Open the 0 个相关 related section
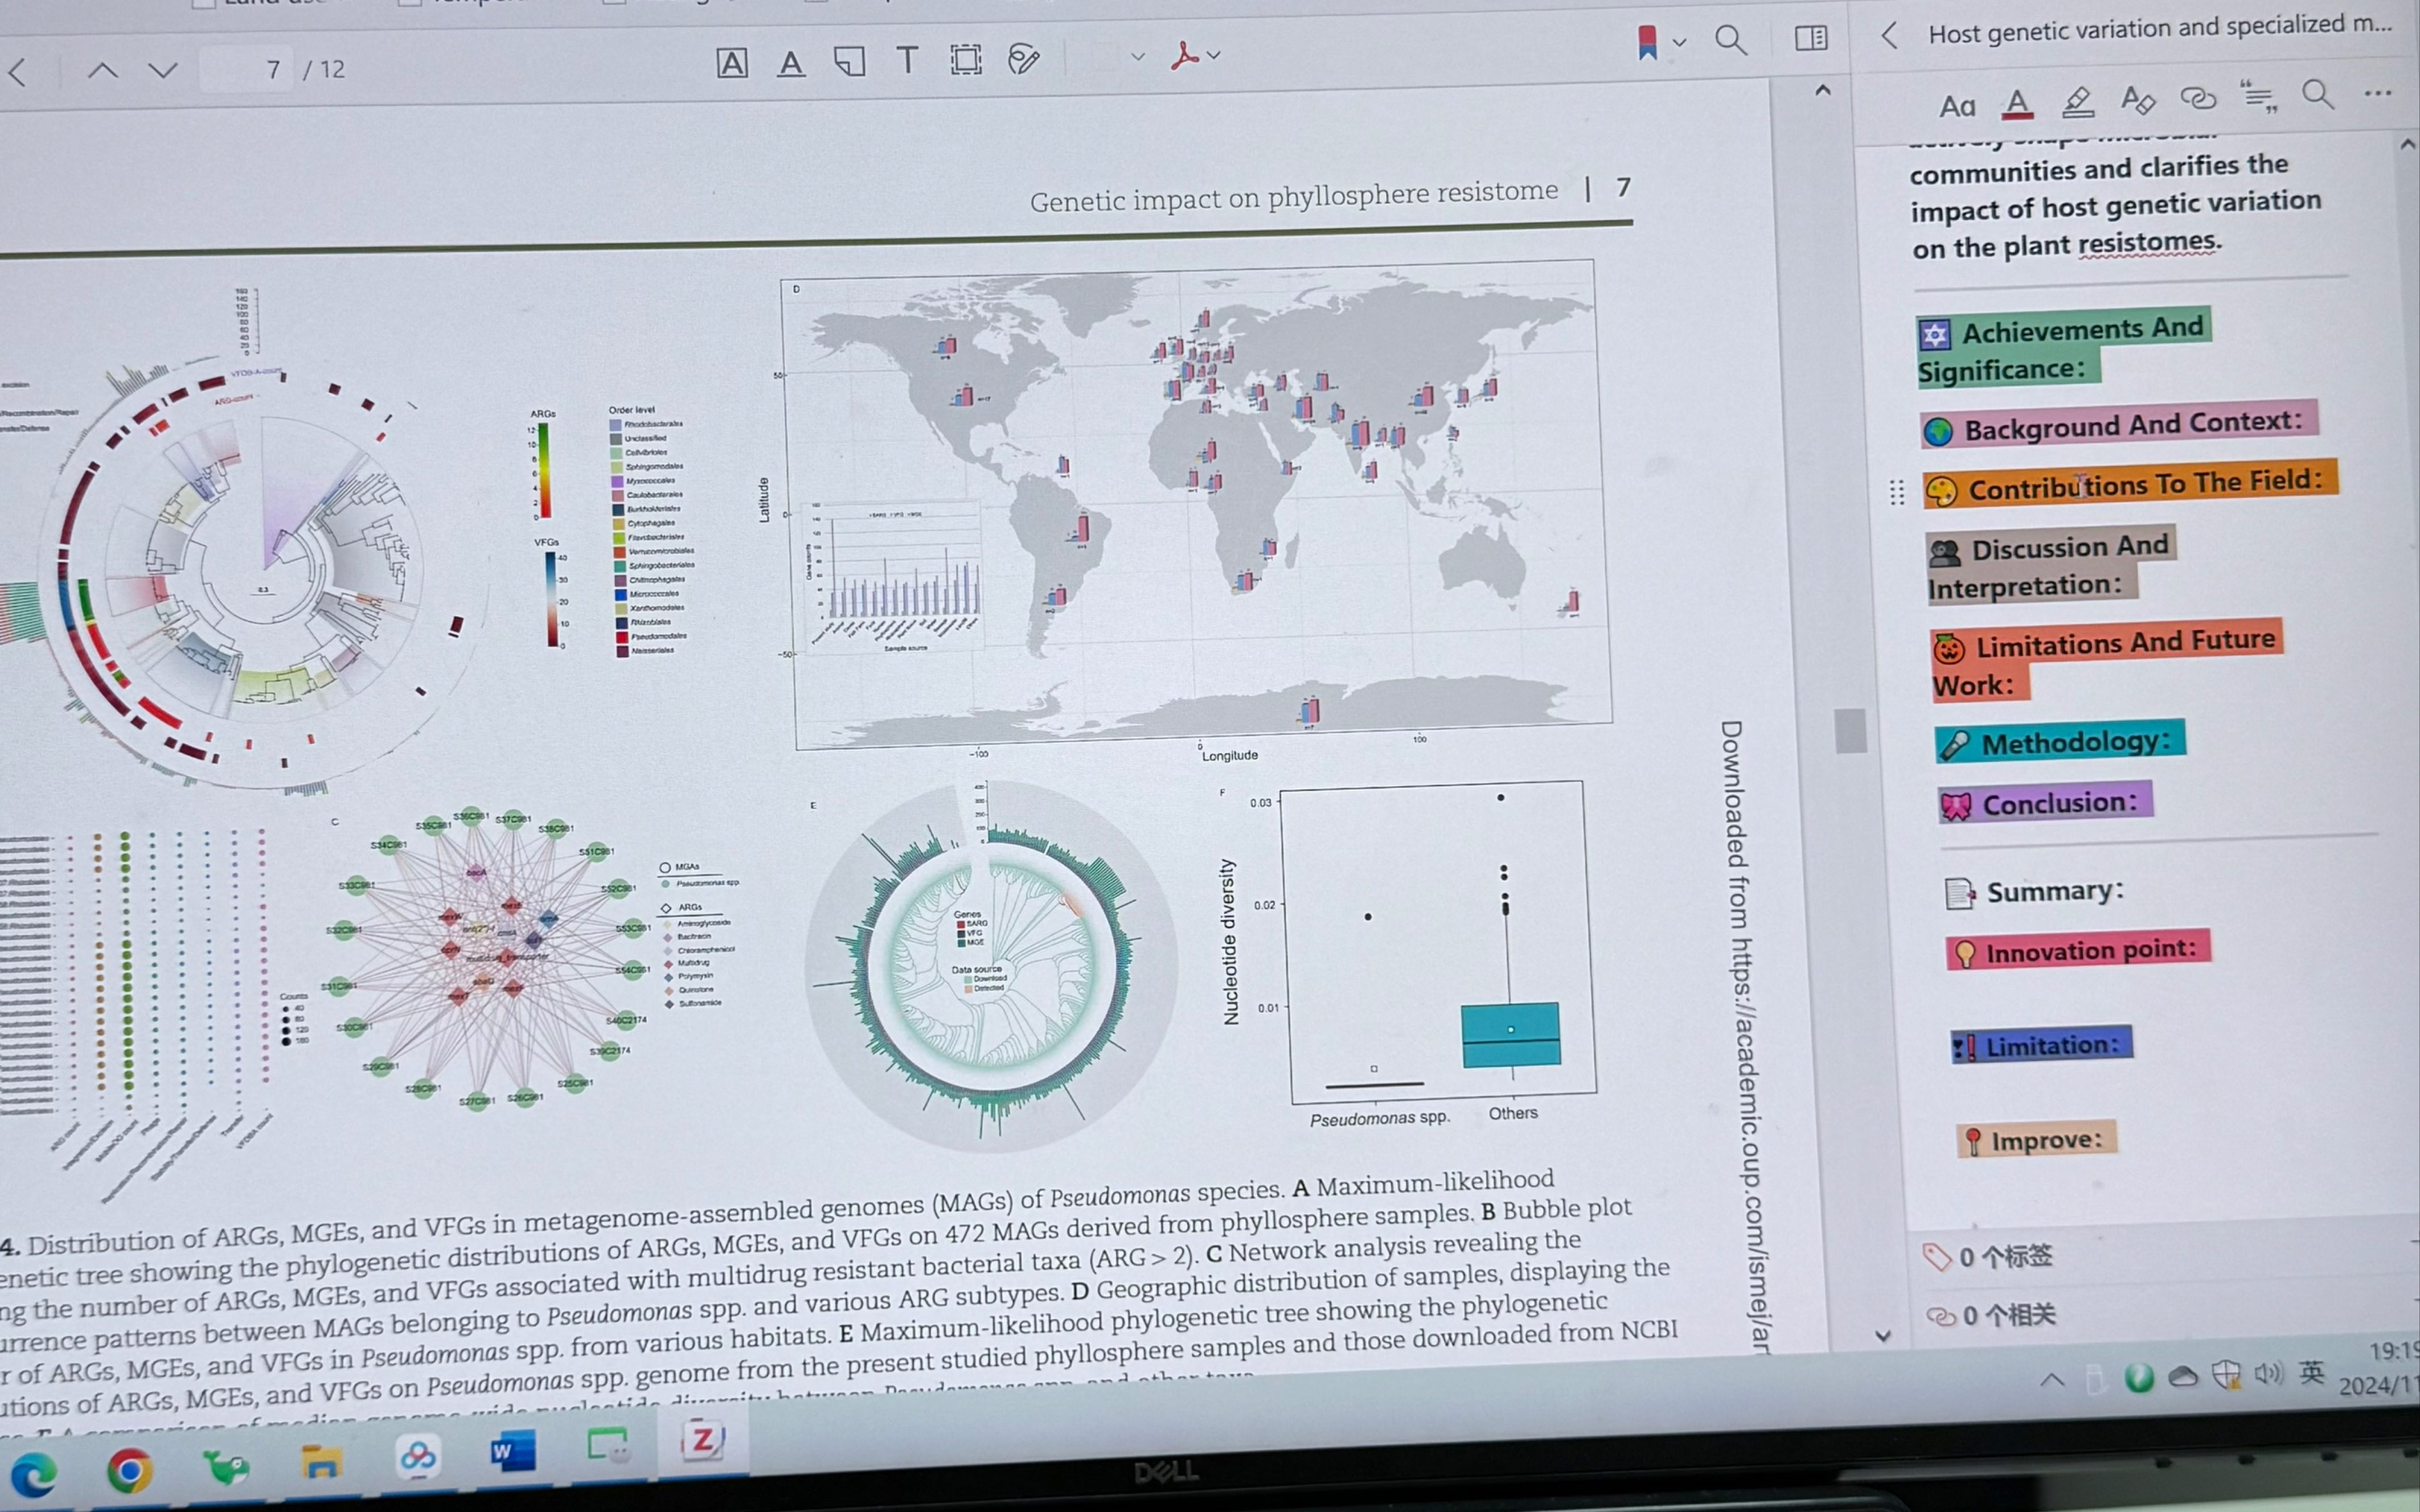 tap(1991, 1315)
